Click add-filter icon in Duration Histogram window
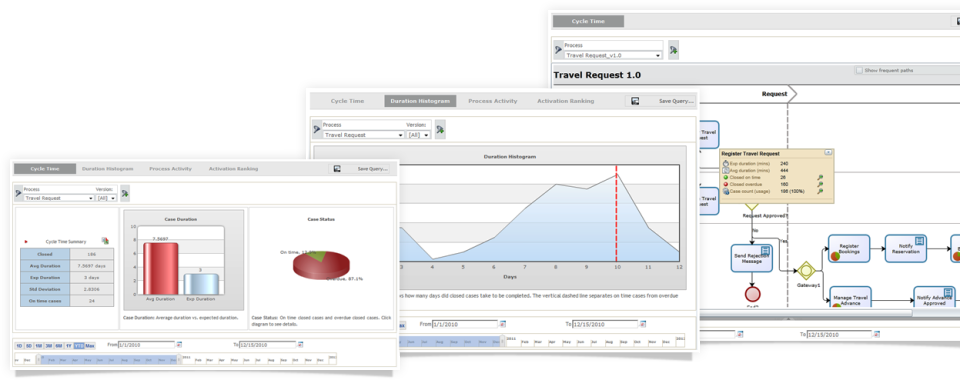The height and width of the screenshot is (380, 960). [x=440, y=129]
